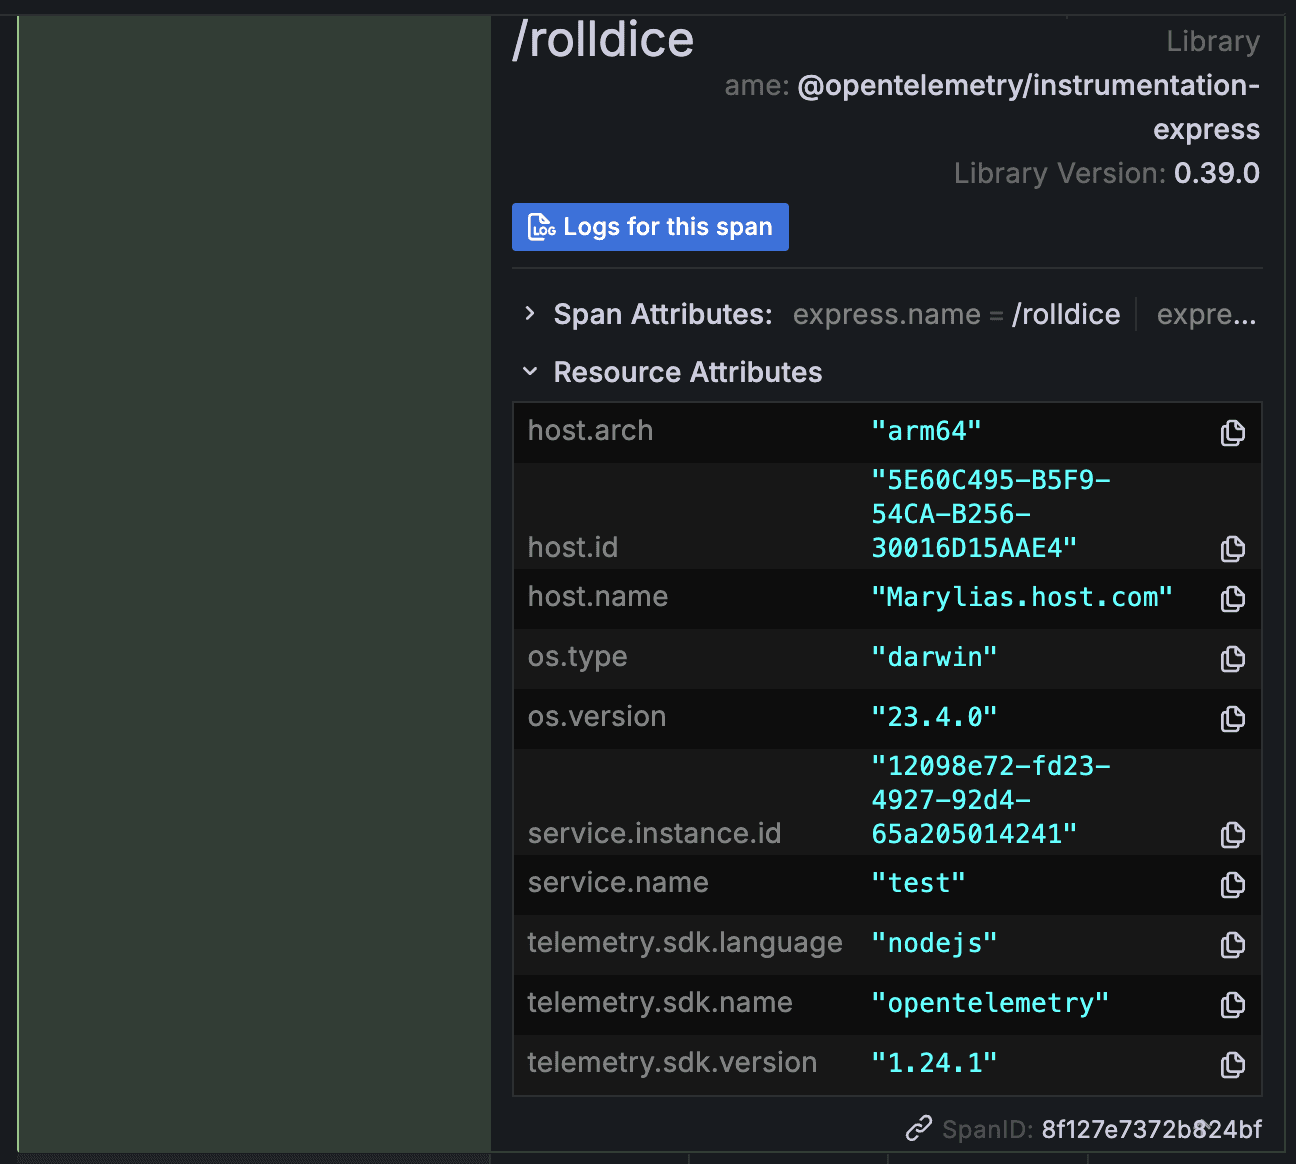
Task: Copy the telemetry.sdk.version value
Action: click(1233, 1064)
